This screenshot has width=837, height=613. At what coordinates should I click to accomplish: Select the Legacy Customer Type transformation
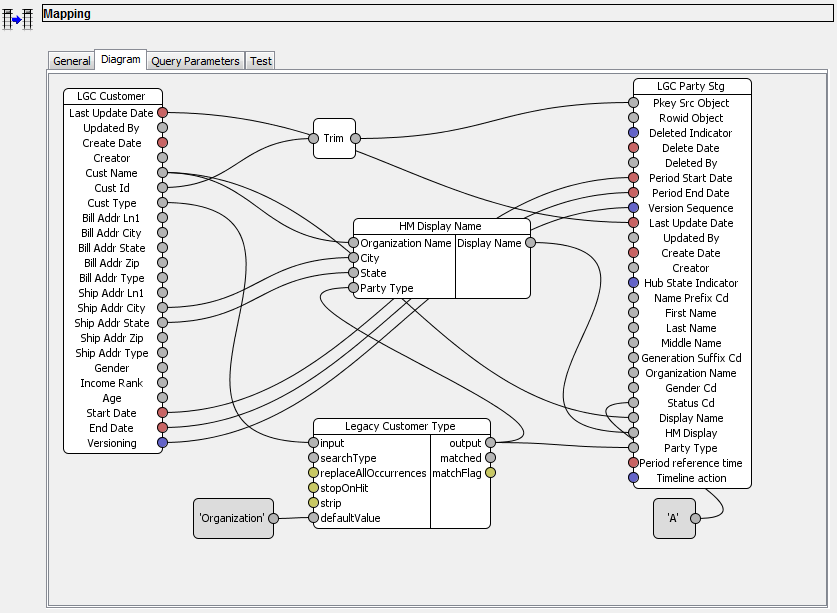click(x=401, y=425)
